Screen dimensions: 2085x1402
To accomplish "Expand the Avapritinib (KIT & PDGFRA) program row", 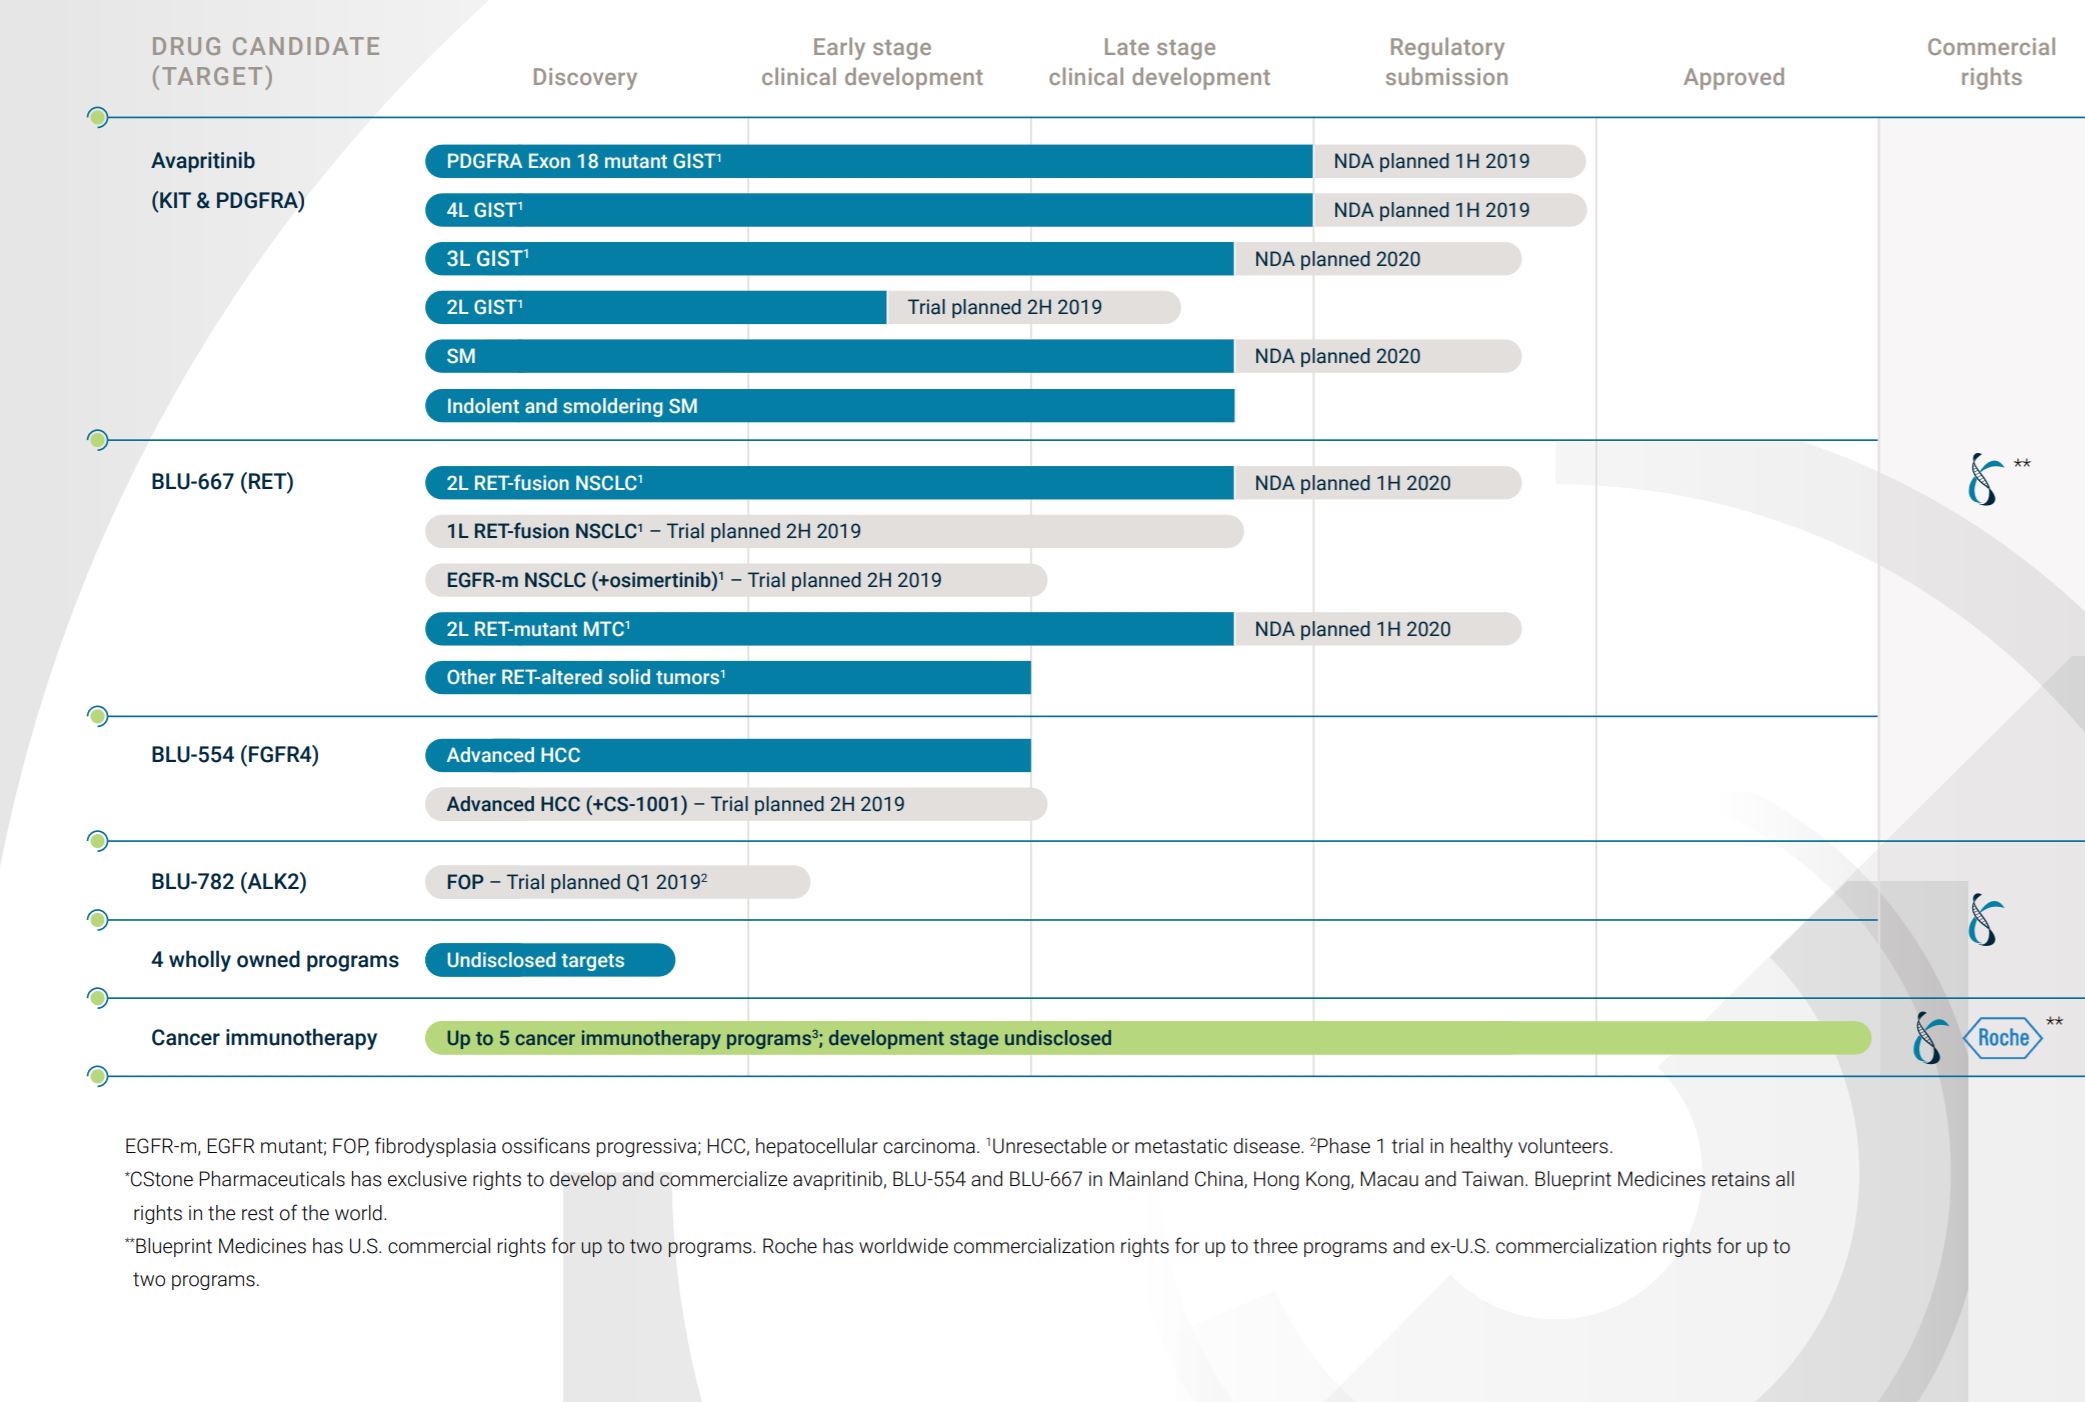I will click(x=230, y=182).
